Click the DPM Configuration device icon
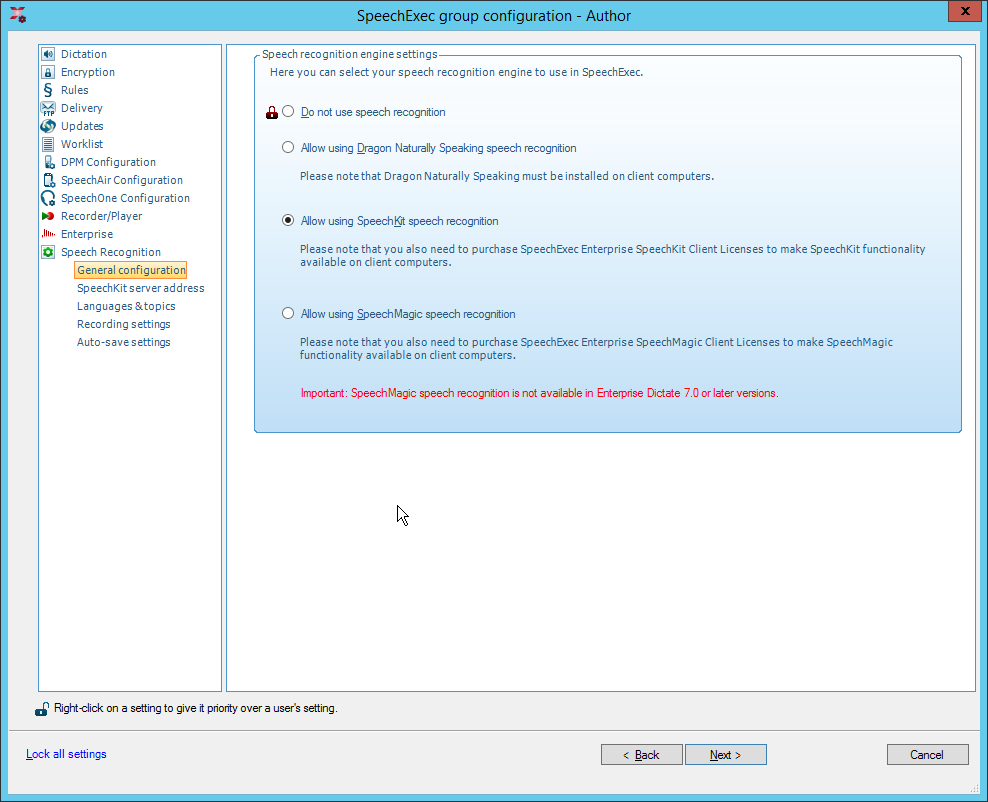The height and width of the screenshot is (802, 988). [48, 162]
